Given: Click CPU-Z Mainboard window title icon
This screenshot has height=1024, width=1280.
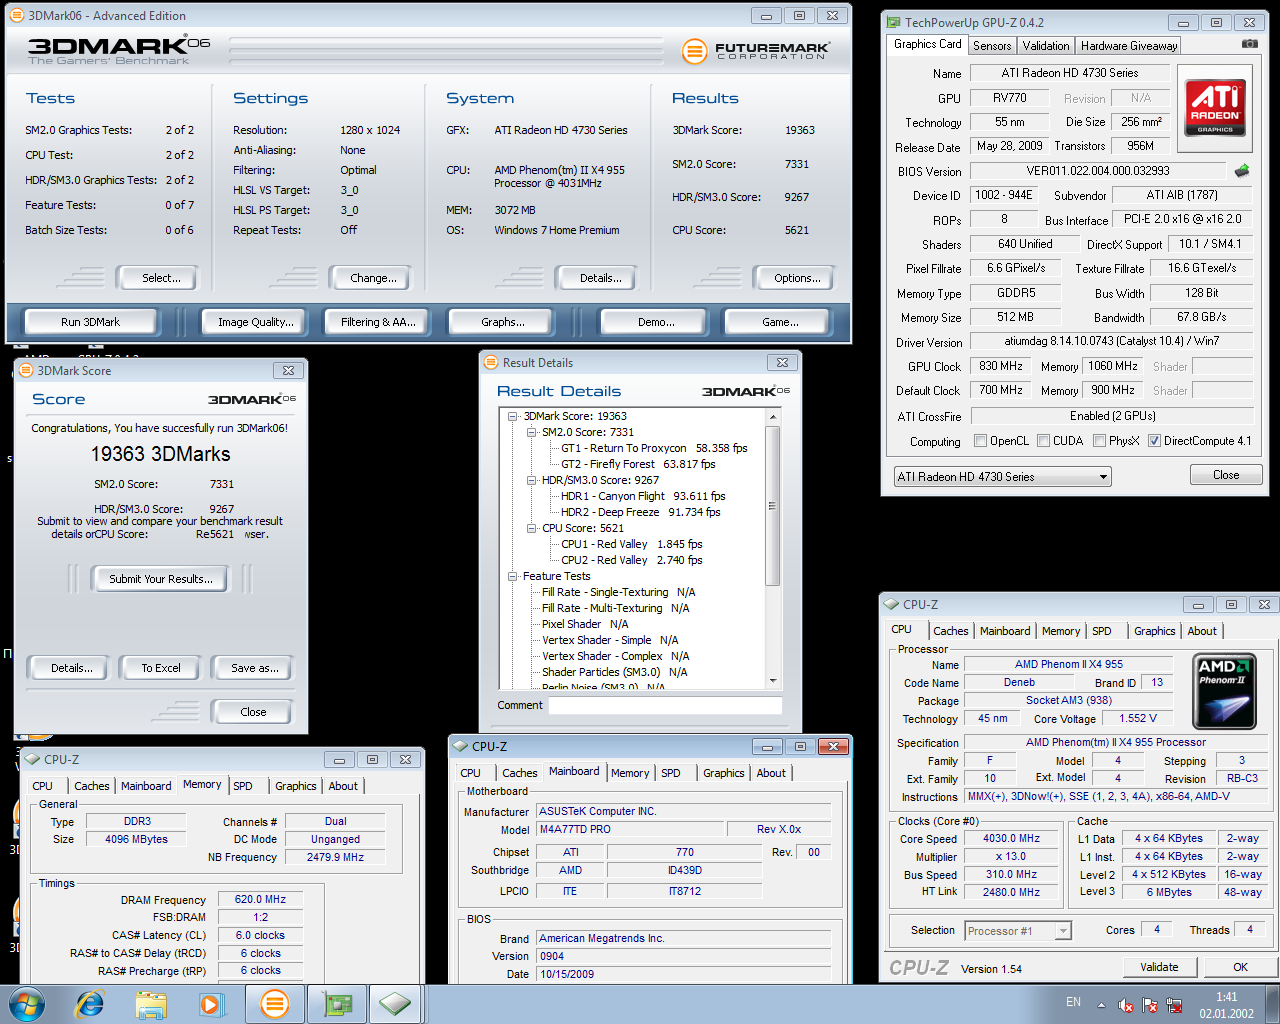Looking at the screenshot, I should coord(460,746).
